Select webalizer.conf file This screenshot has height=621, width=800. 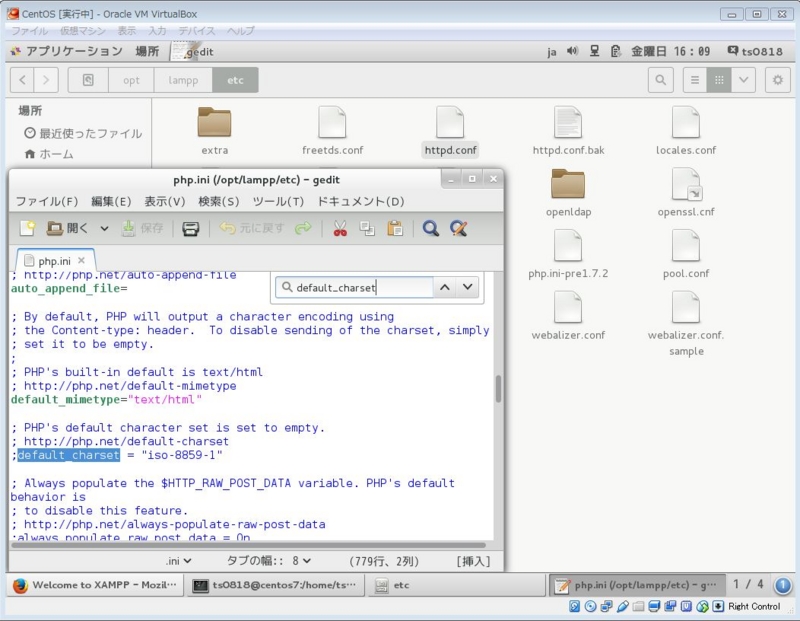pos(568,316)
